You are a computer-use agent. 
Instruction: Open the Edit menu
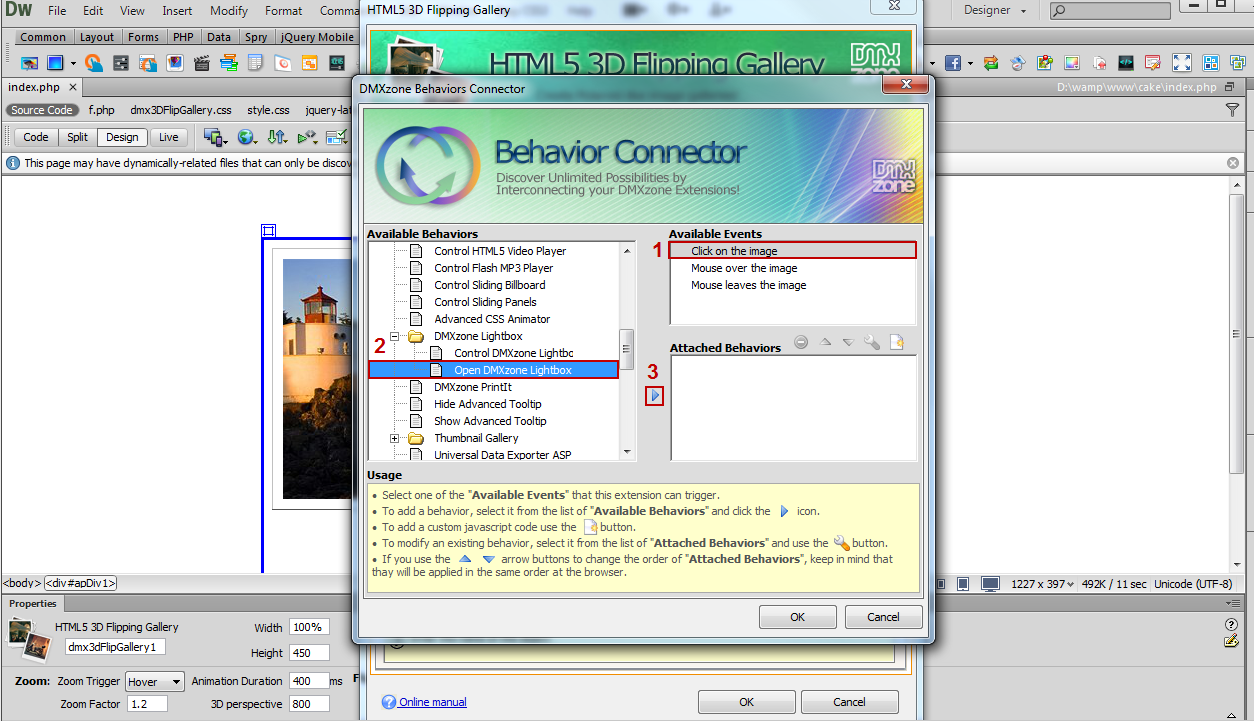93,11
